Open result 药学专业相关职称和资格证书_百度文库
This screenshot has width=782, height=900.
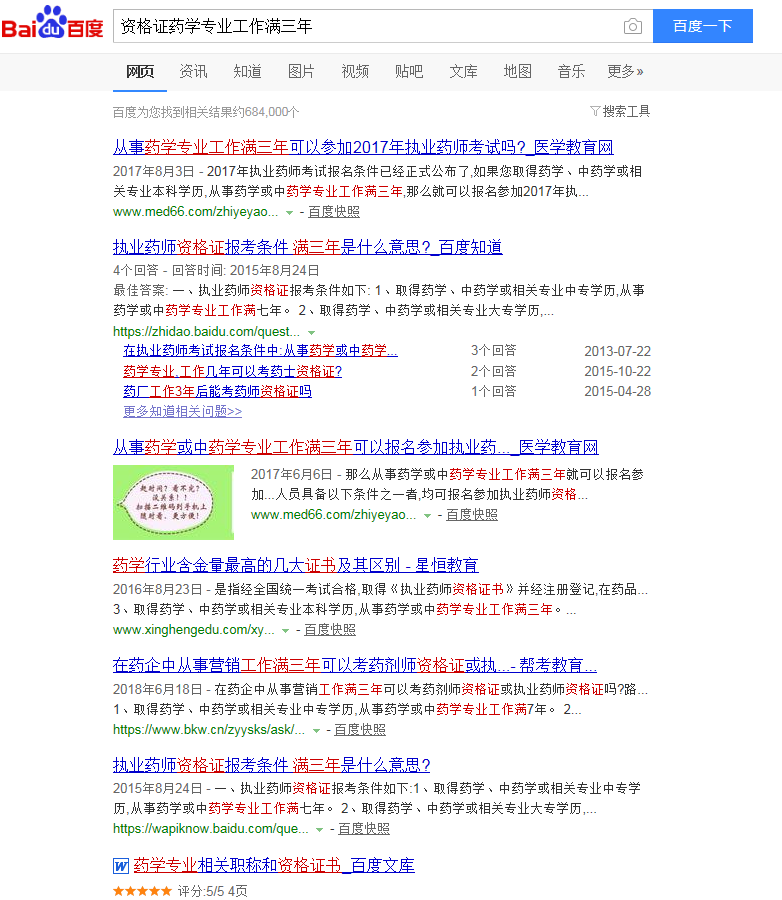click(274, 866)
